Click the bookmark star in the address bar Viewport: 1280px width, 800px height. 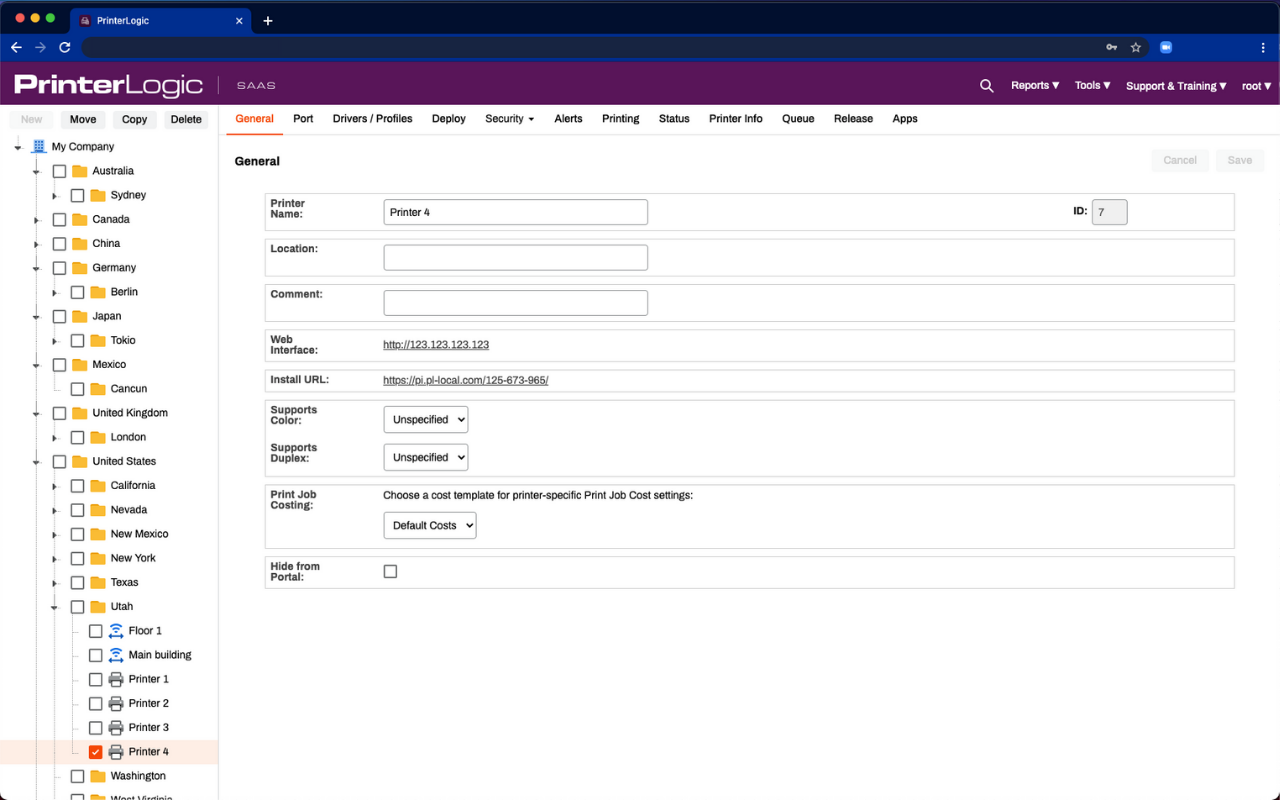(1135, 47)
